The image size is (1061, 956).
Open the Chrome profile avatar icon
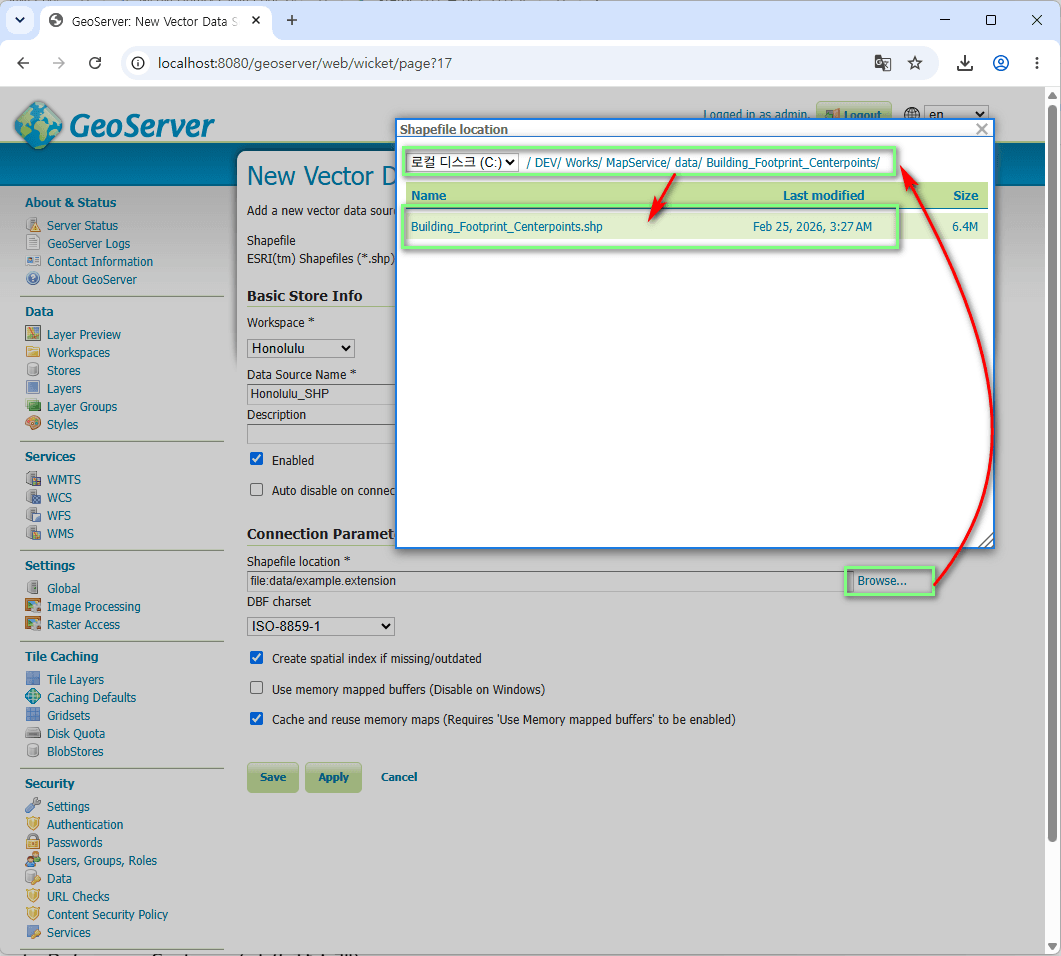tap(1001, 63)
